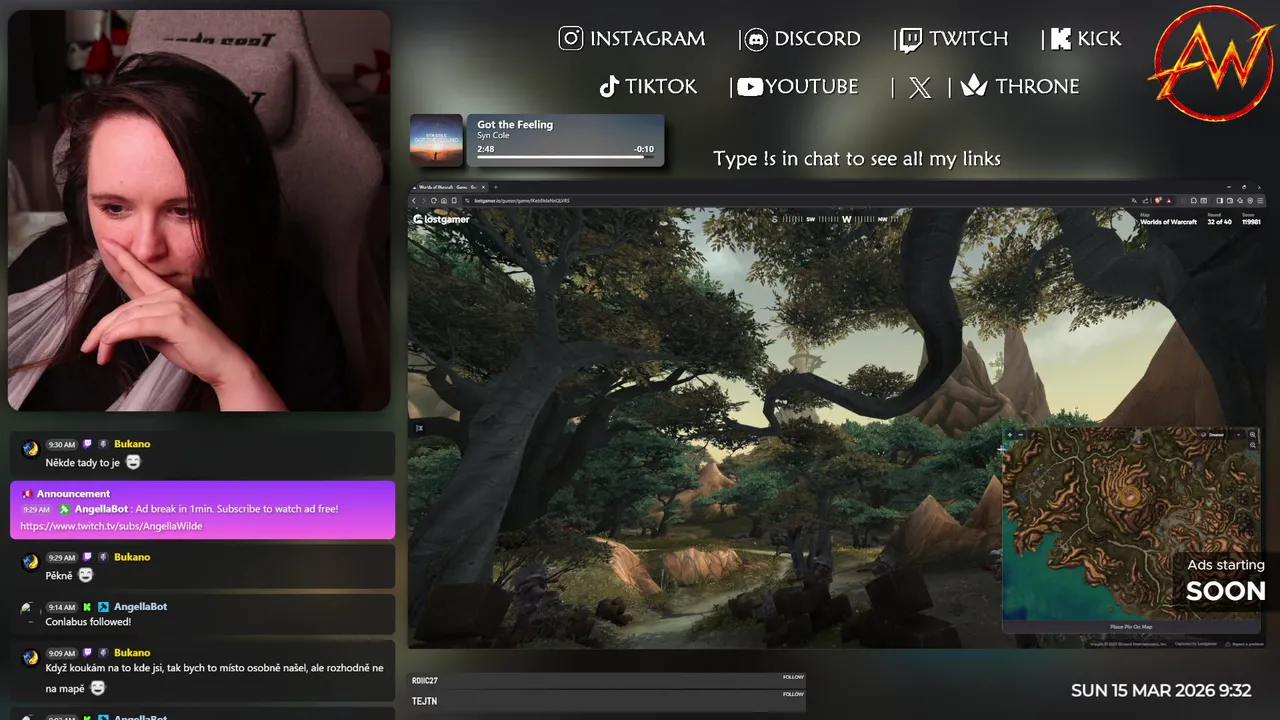This screenshot has height=720, width=1280.
Task: Click the Throne crown icon
Action: click(974, 86)
